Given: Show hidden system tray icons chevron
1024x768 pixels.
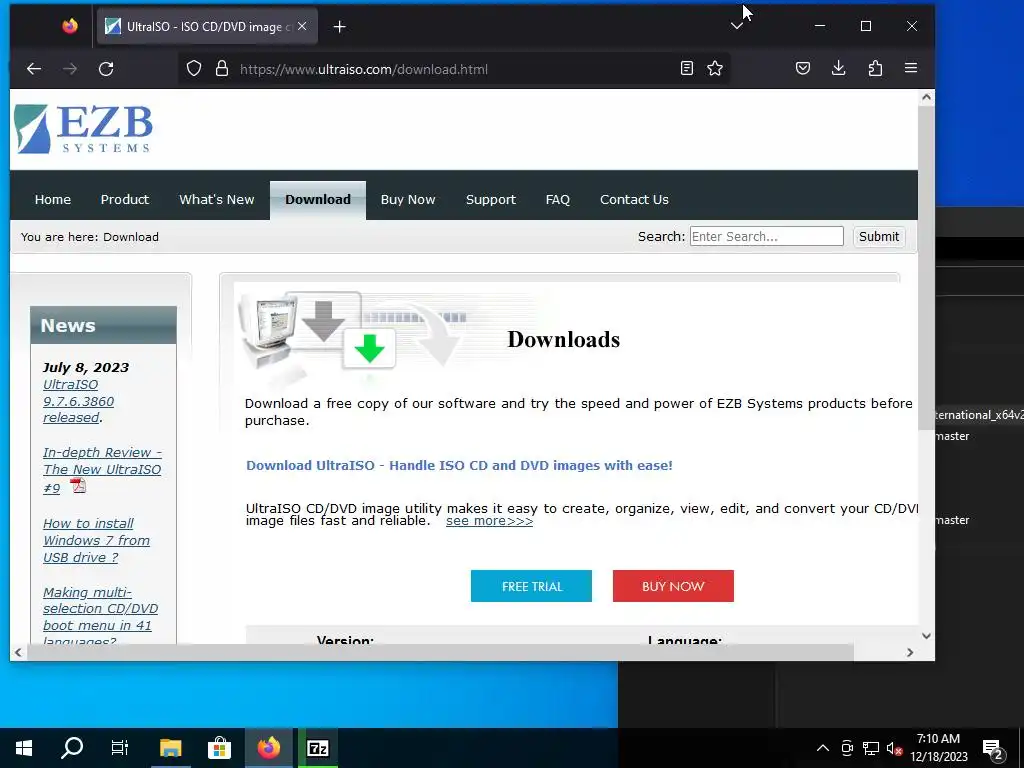Looking at the screenshot, I should click(823, 748).
